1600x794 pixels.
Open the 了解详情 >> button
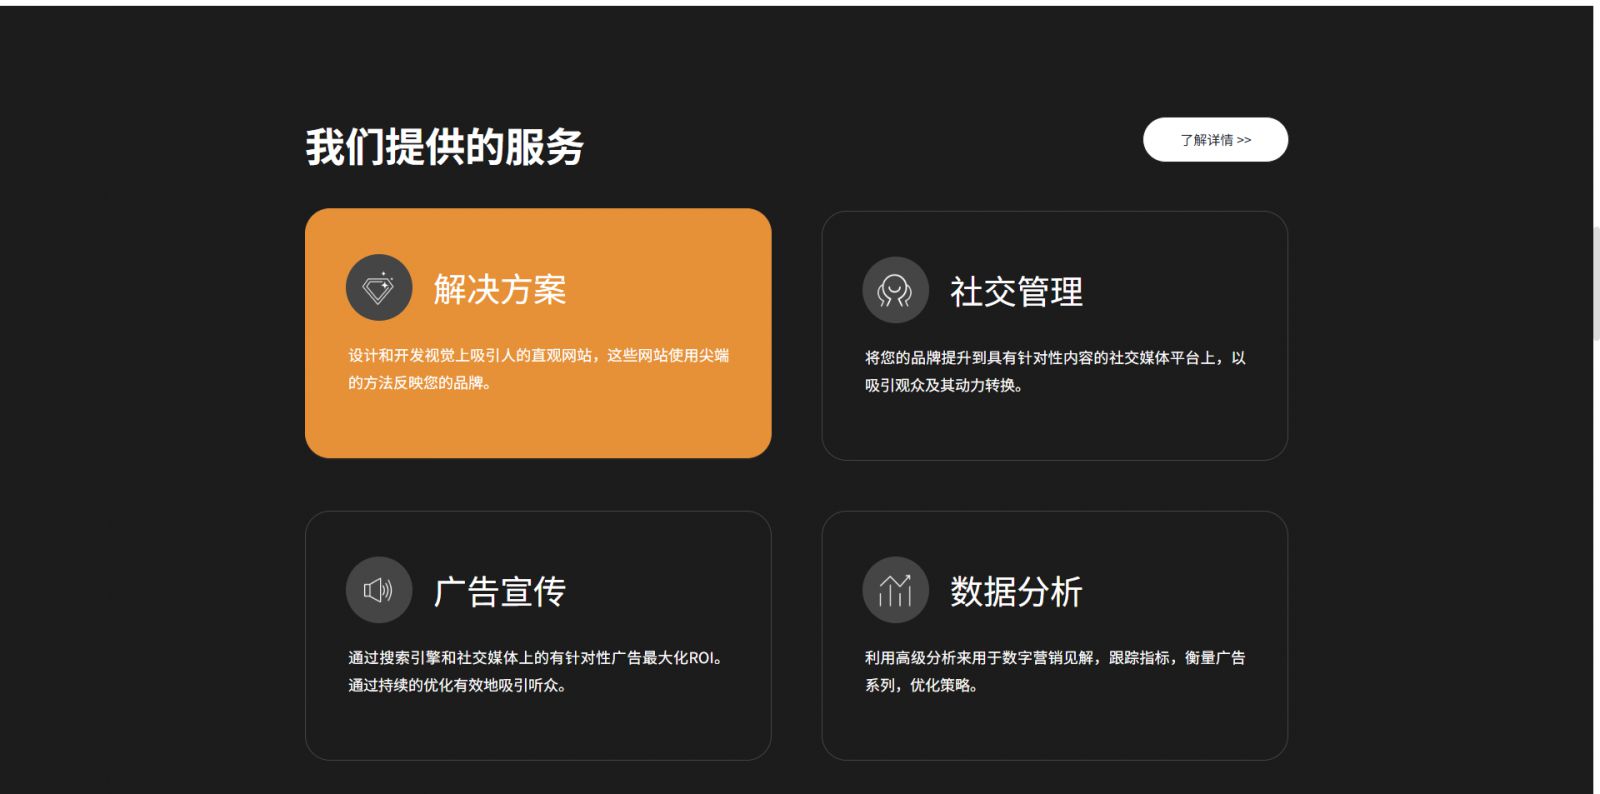pos(1215,140)
